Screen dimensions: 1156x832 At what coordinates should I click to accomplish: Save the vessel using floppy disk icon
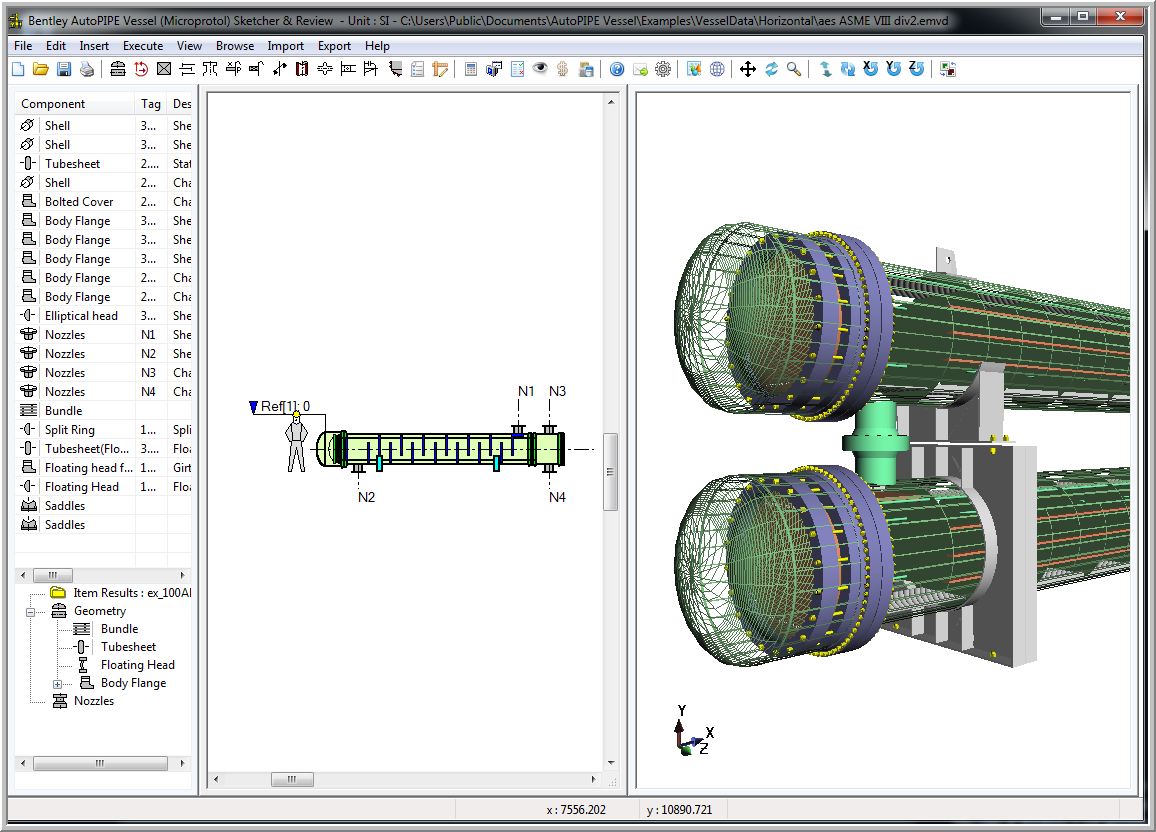coord(64,69)
